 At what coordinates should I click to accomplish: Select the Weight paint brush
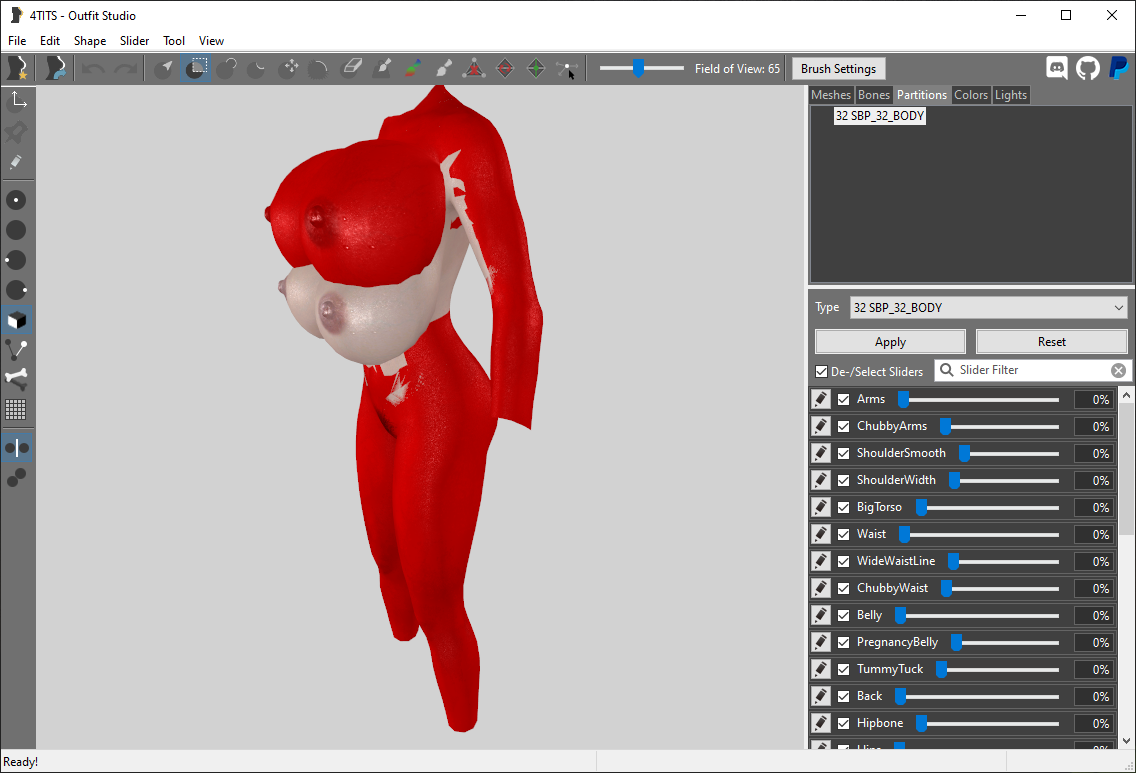point(382,69)
